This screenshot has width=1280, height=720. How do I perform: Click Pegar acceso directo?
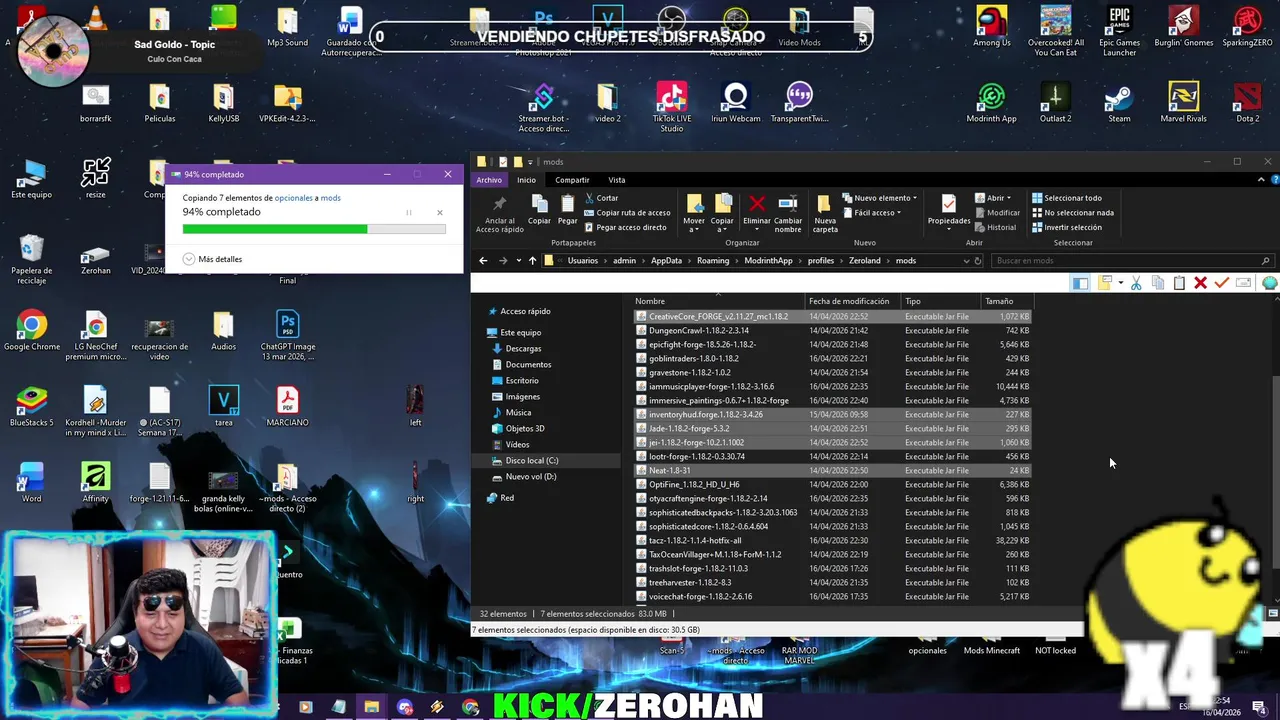[x=626, y=227]
